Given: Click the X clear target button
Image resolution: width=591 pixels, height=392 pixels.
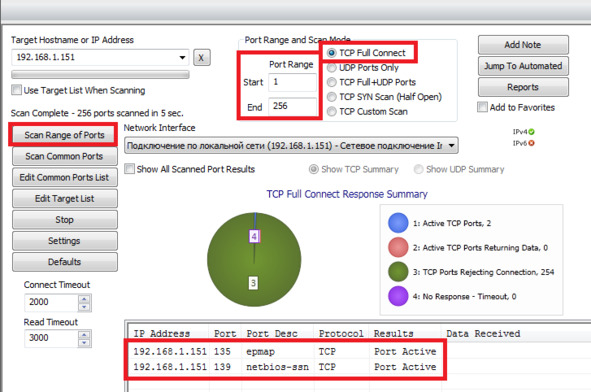Looking at the screenshot, I should pos(202,58).
